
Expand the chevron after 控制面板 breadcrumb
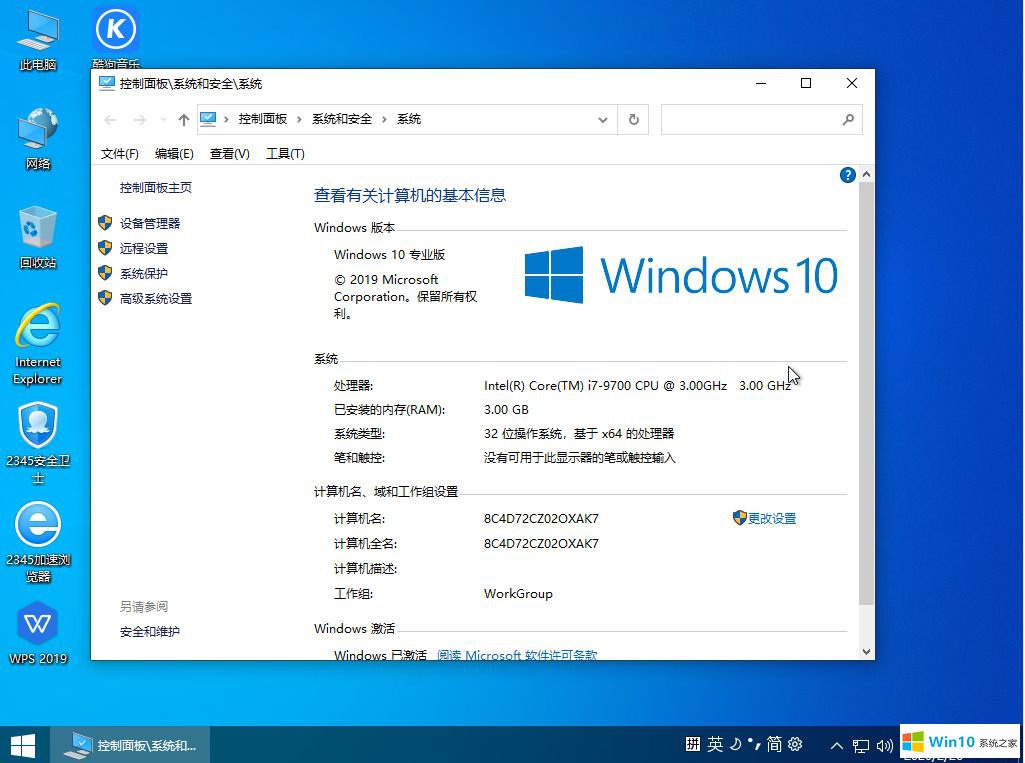[x=299, y=119]
